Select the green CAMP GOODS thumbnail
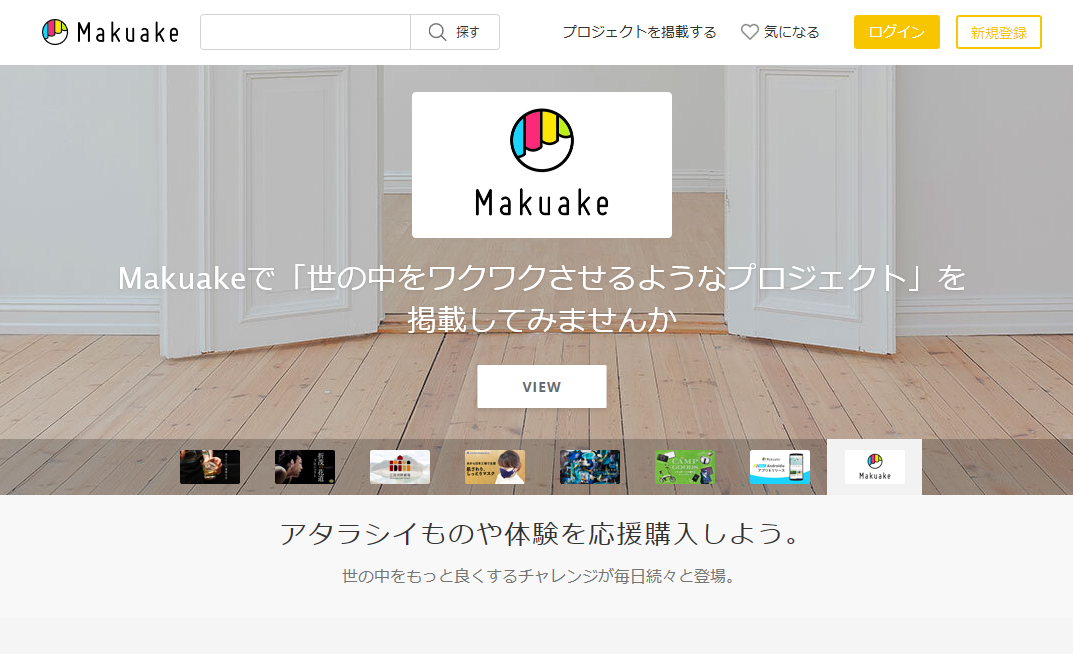This screenshot has width=1073, height=654. 684,467
